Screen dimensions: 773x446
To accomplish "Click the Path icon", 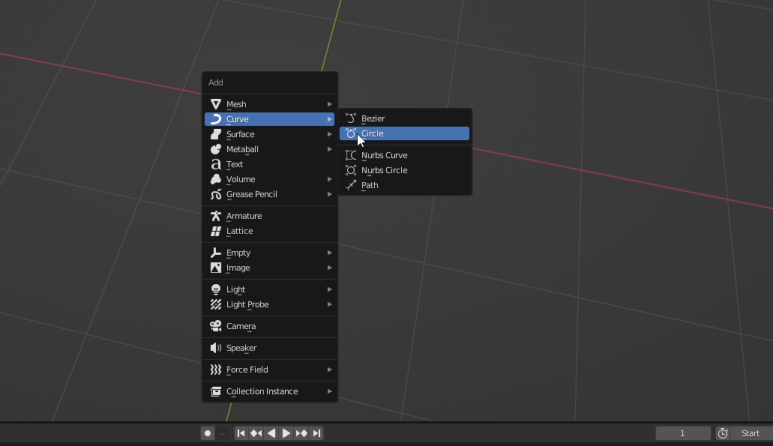I will pos(351,185).
